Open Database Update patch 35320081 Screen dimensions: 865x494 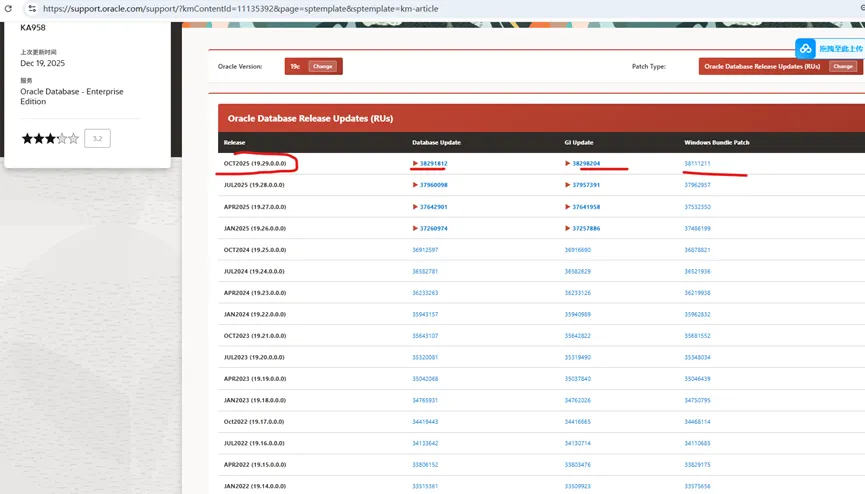[425, 357]
